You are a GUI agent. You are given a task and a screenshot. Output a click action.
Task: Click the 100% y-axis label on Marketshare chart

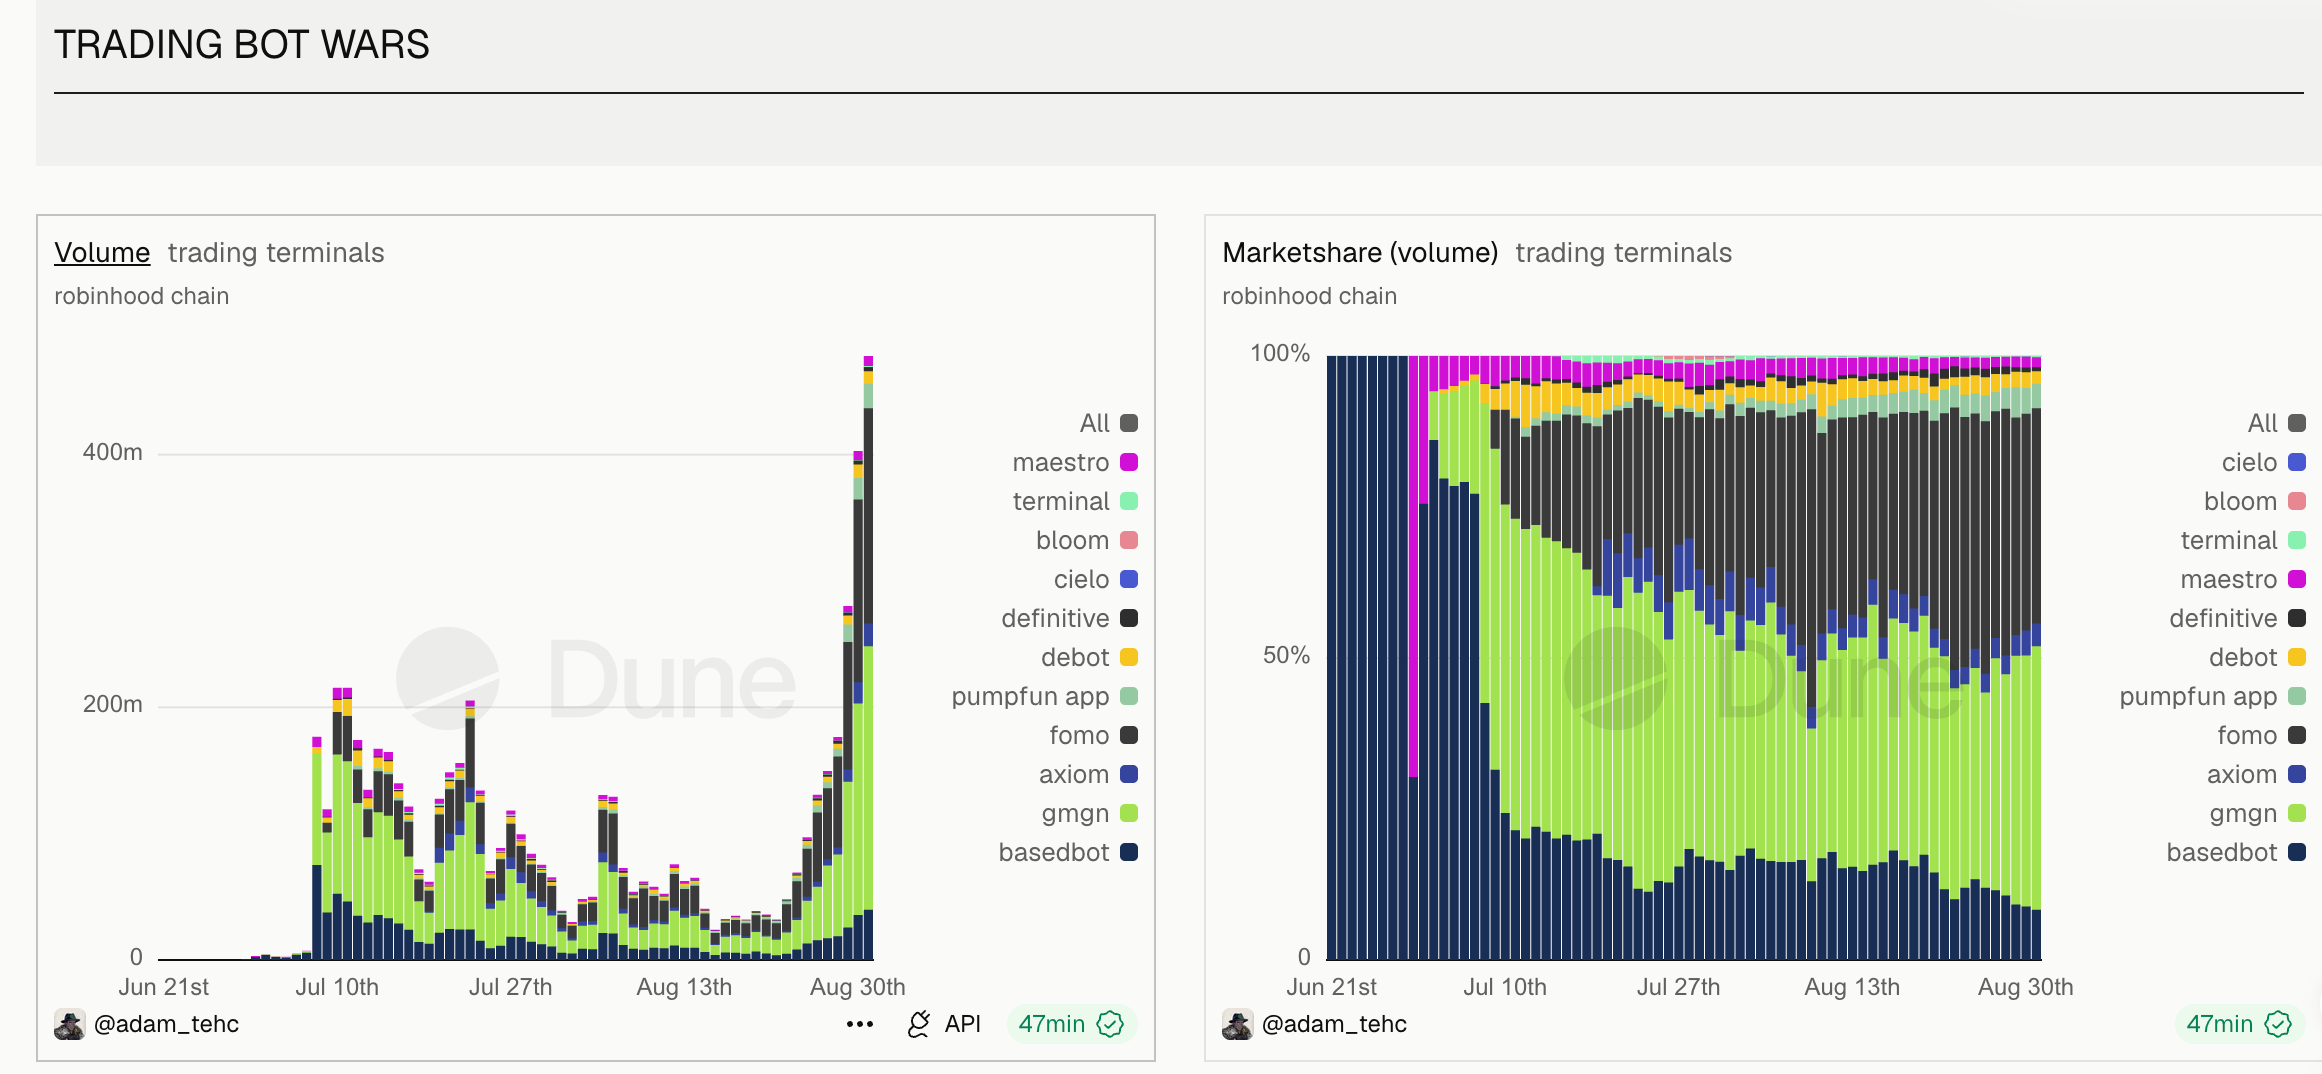[1280, 353]
